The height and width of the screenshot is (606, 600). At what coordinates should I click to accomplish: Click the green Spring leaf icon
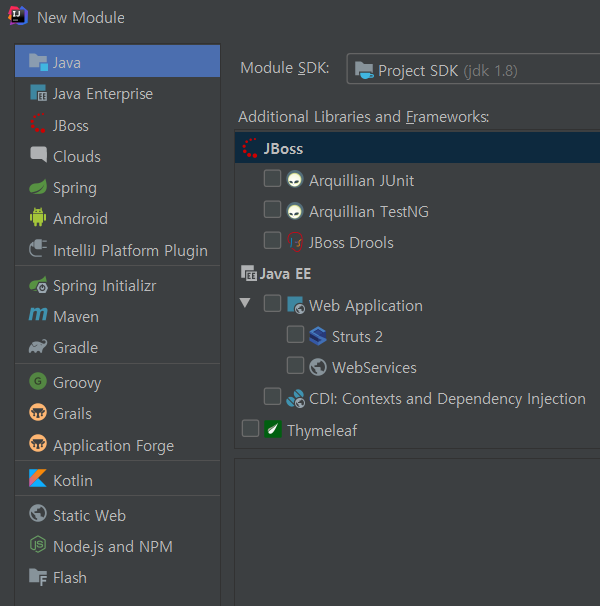(38, 187)
